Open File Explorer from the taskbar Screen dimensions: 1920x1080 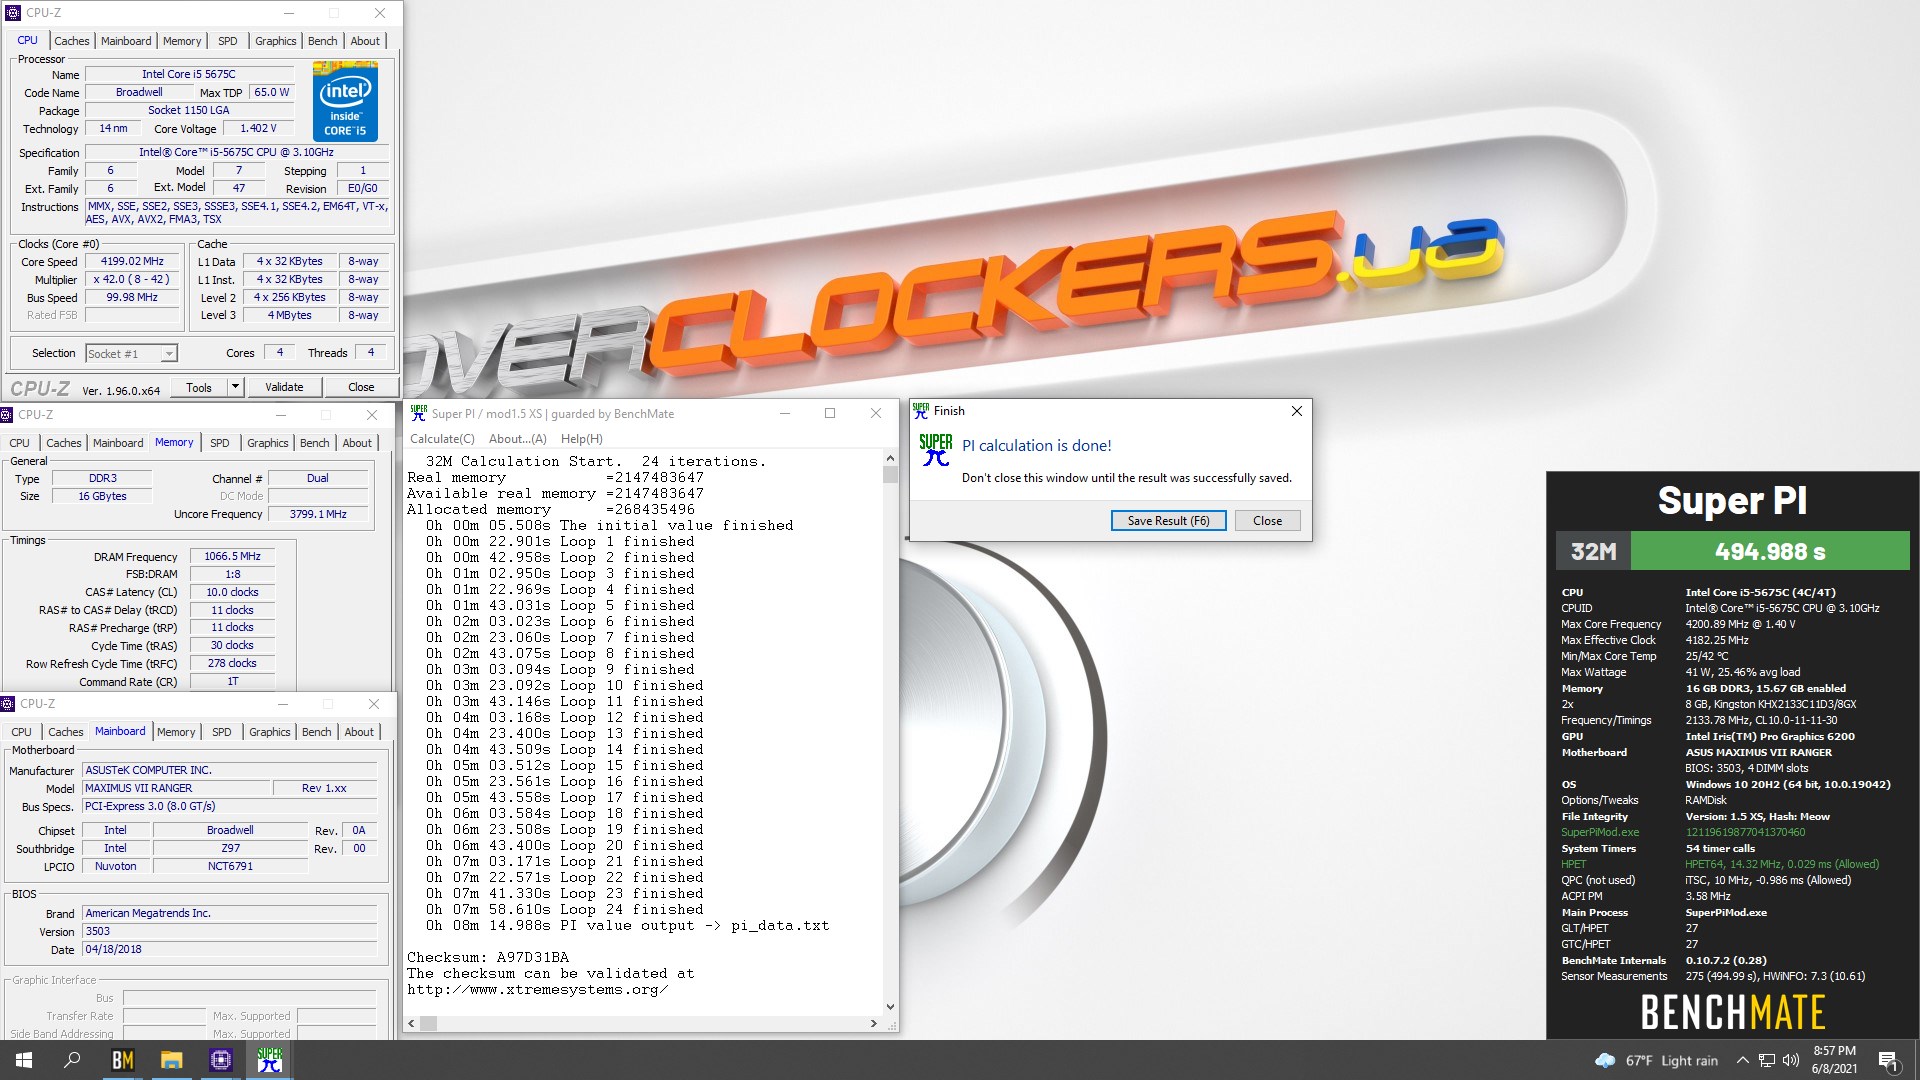tap(171, 1060)
